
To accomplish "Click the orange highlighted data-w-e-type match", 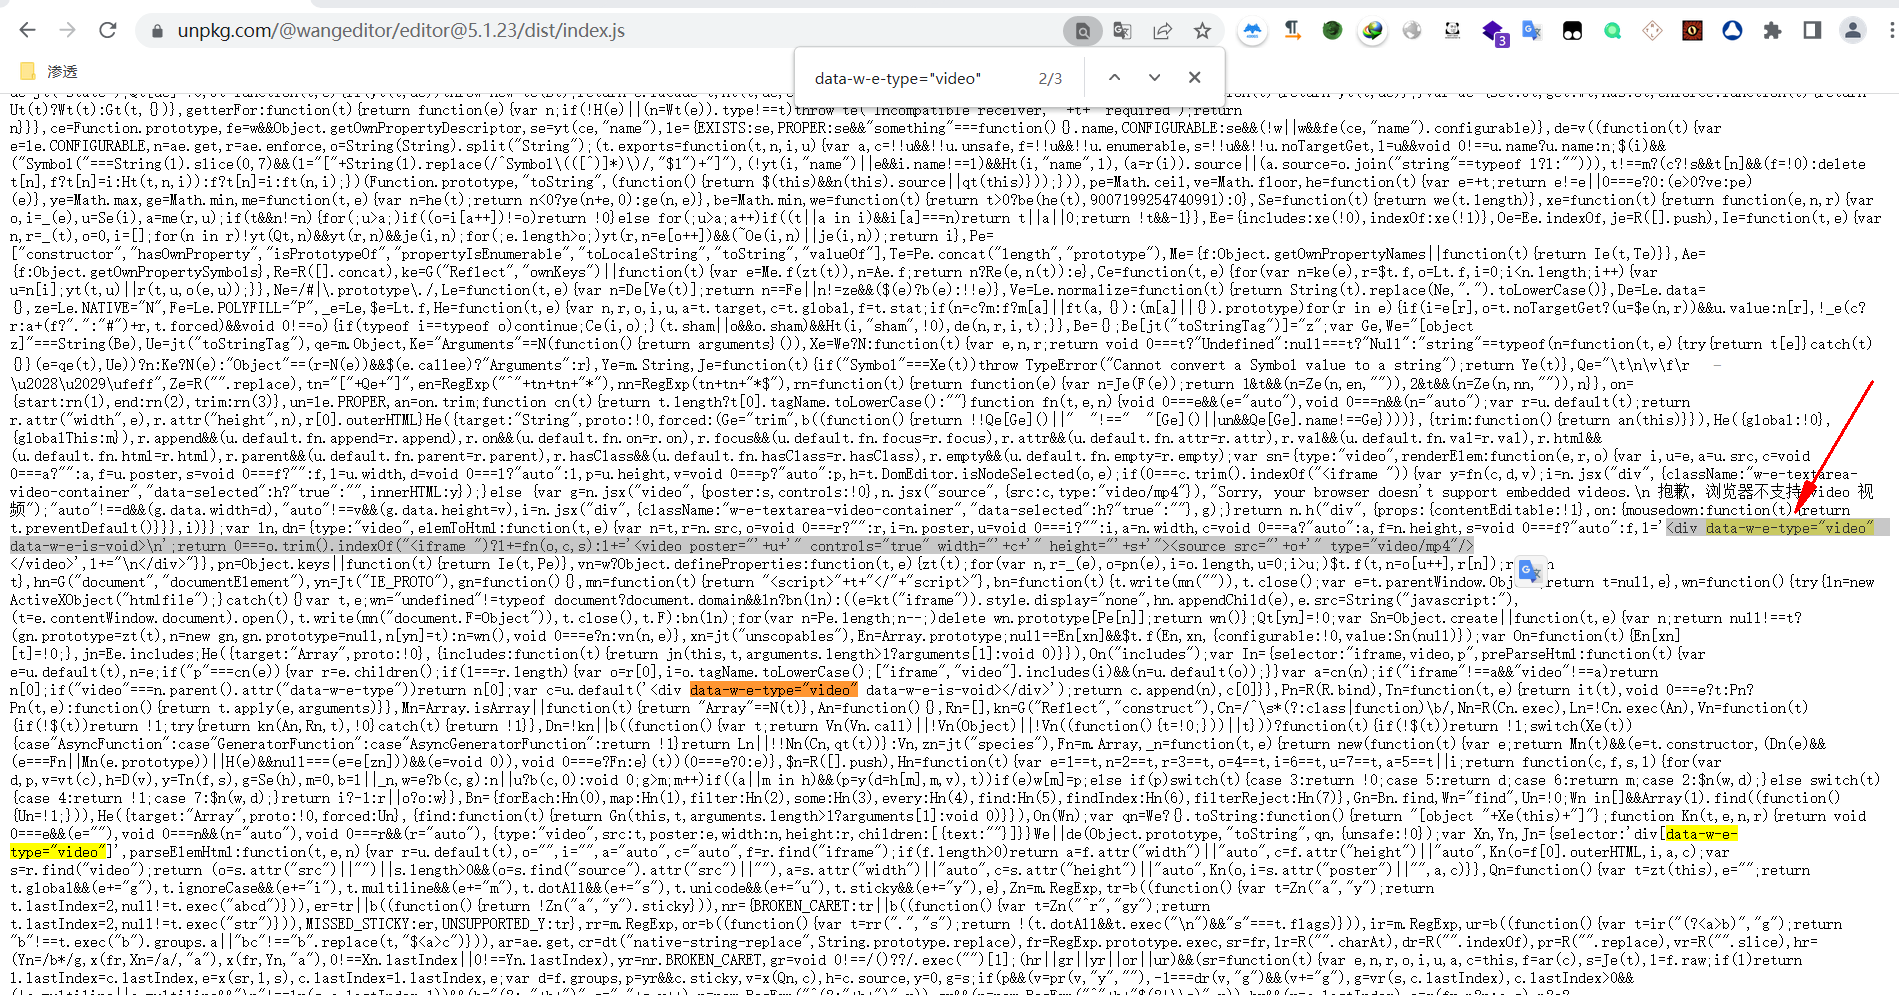I will point(772,690).
